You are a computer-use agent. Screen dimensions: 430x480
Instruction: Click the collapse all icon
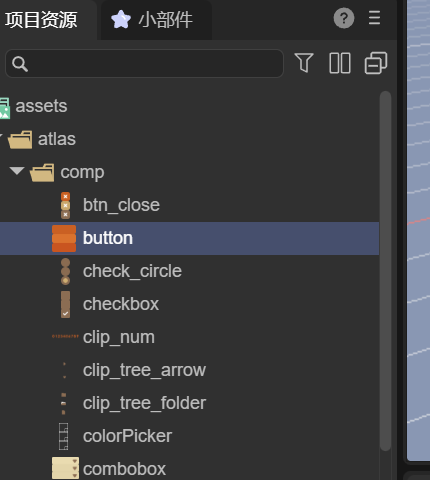point(376,63)
